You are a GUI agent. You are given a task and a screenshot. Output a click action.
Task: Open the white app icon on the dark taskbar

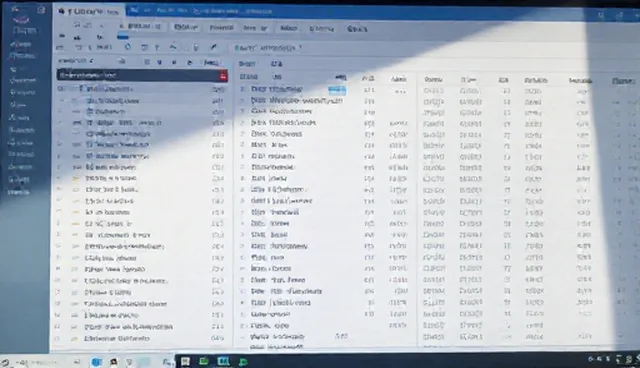coord(185,361)
